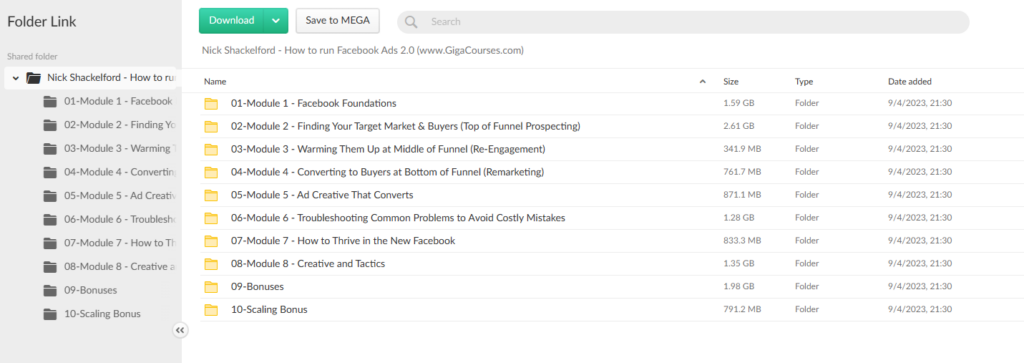Click the yellow folder icon for 04-Module 4

211,172
